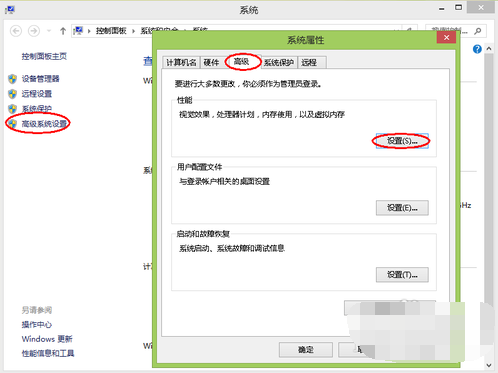Viewport: 498px width, 373px height.
Task: Click shield icon beside 系统保护
Action: (12, 109)
